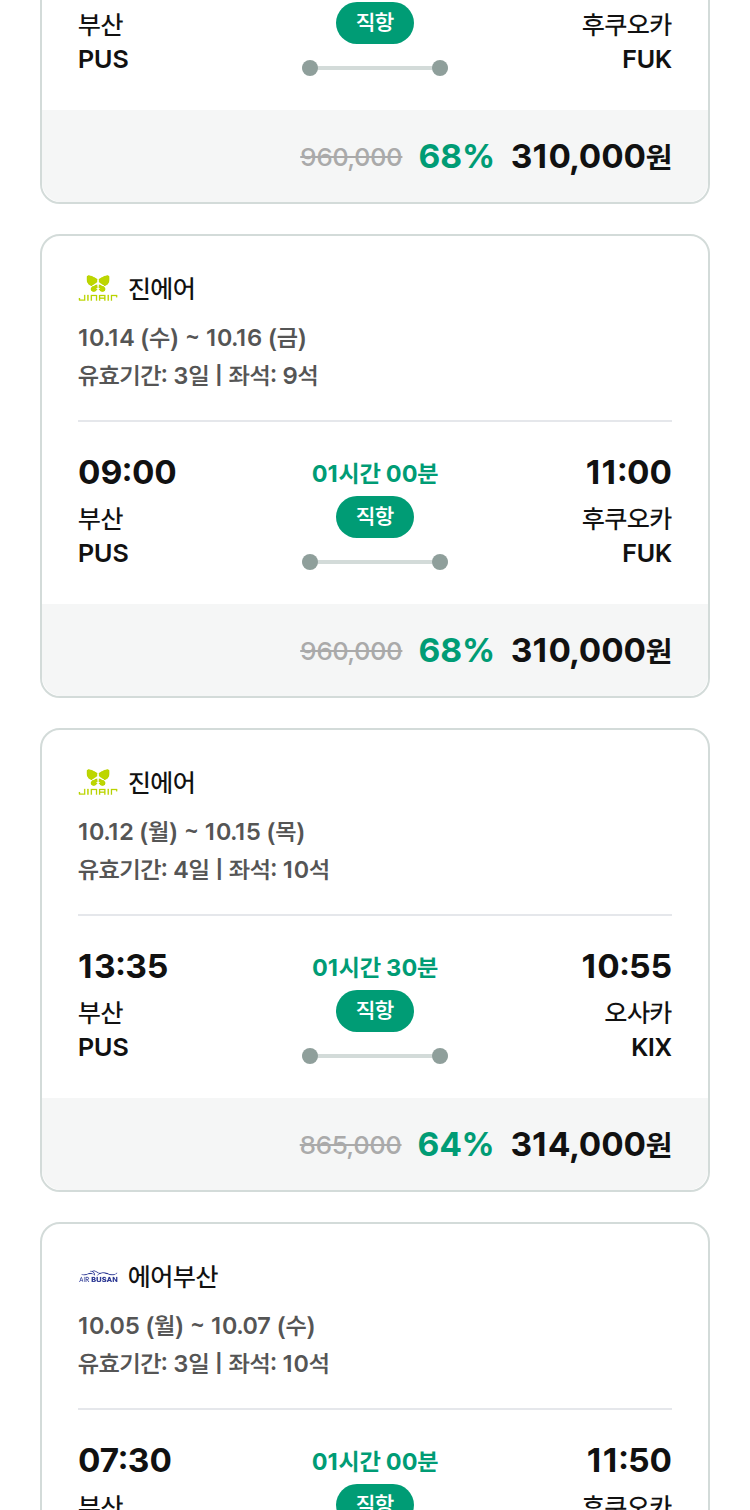Click the 진에어 name on Fukuoka card
The image size is (750, 1510).
click(x=162, y=289)
